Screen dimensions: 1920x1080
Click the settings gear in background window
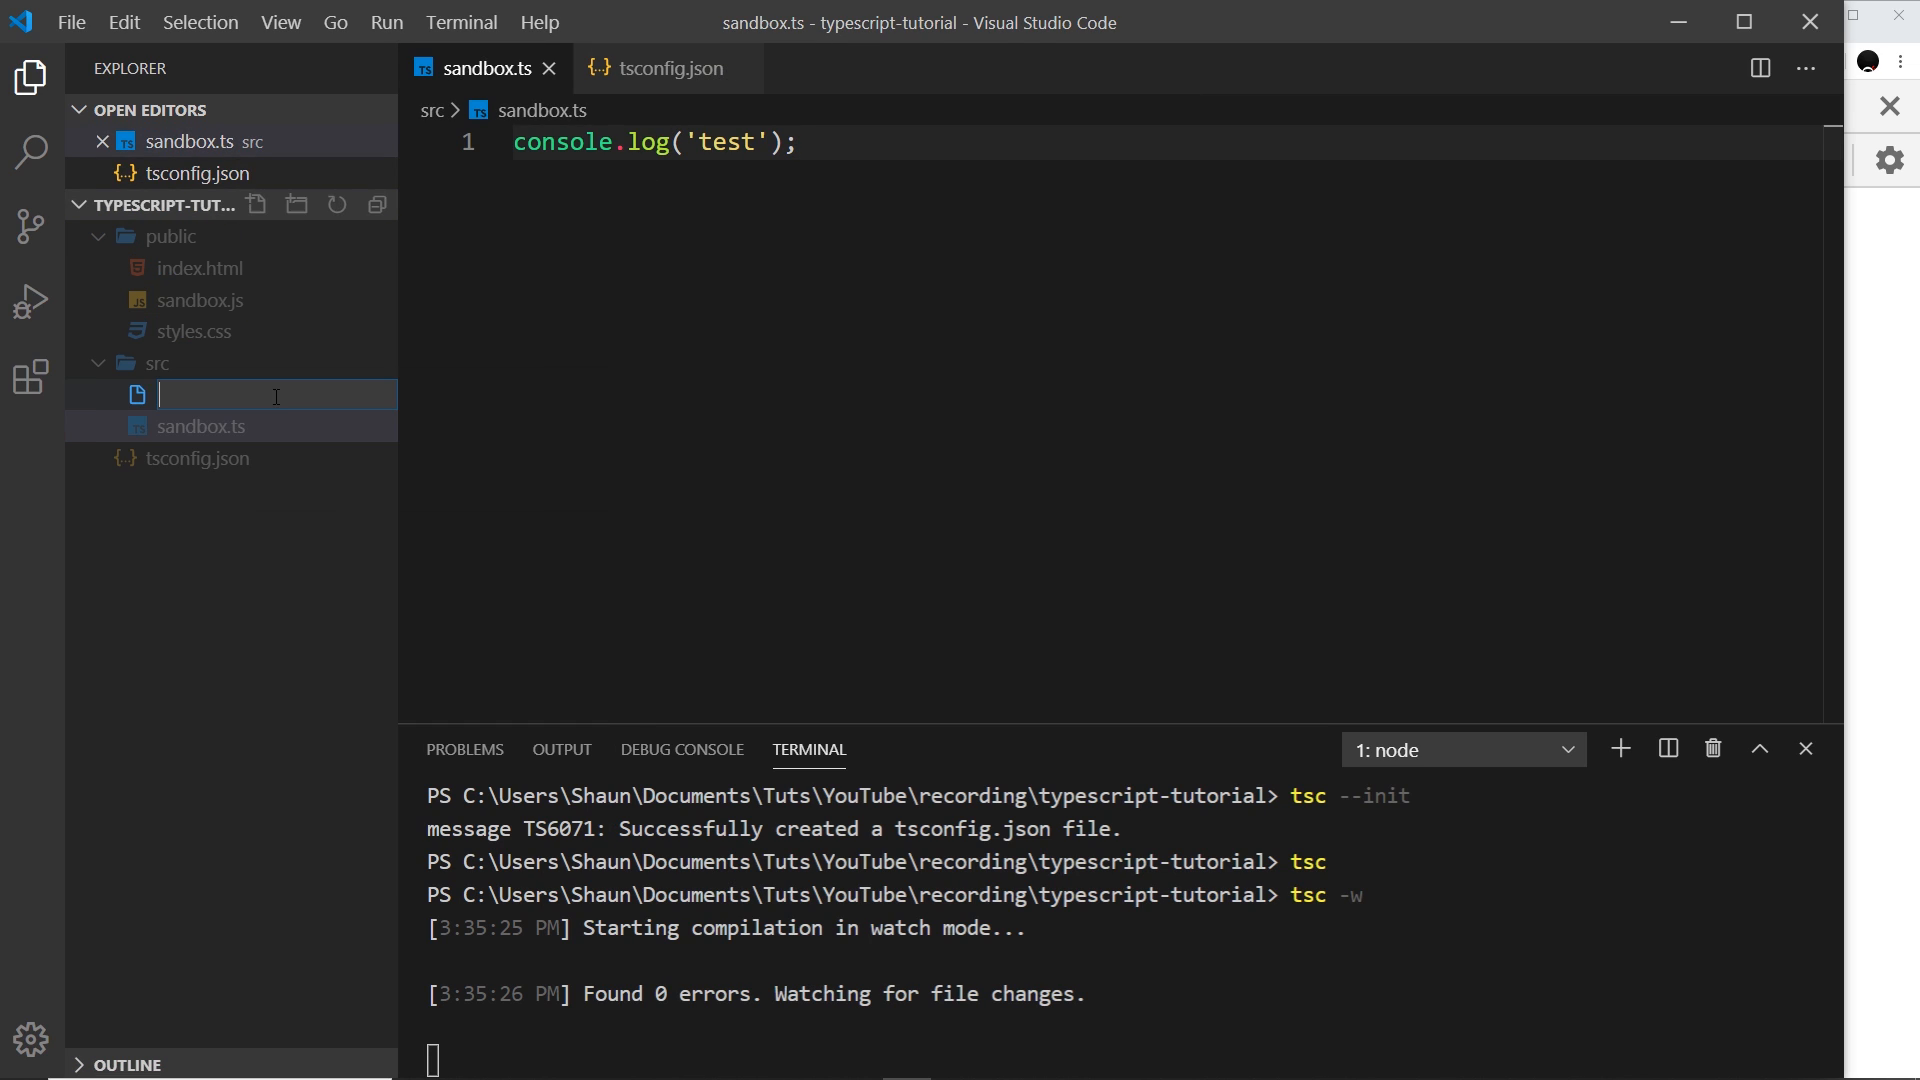pyautogui.click(x=1890, y=160)
